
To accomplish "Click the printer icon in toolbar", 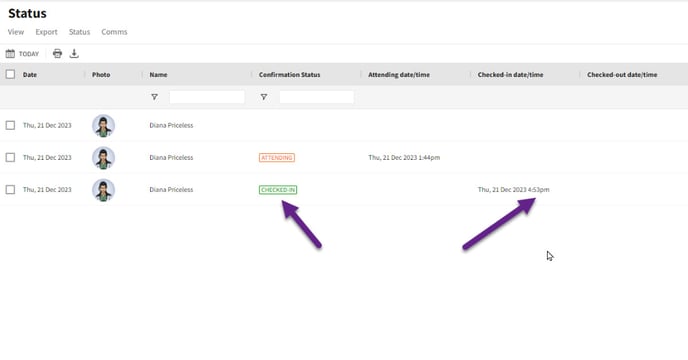I will click(57, 54).
